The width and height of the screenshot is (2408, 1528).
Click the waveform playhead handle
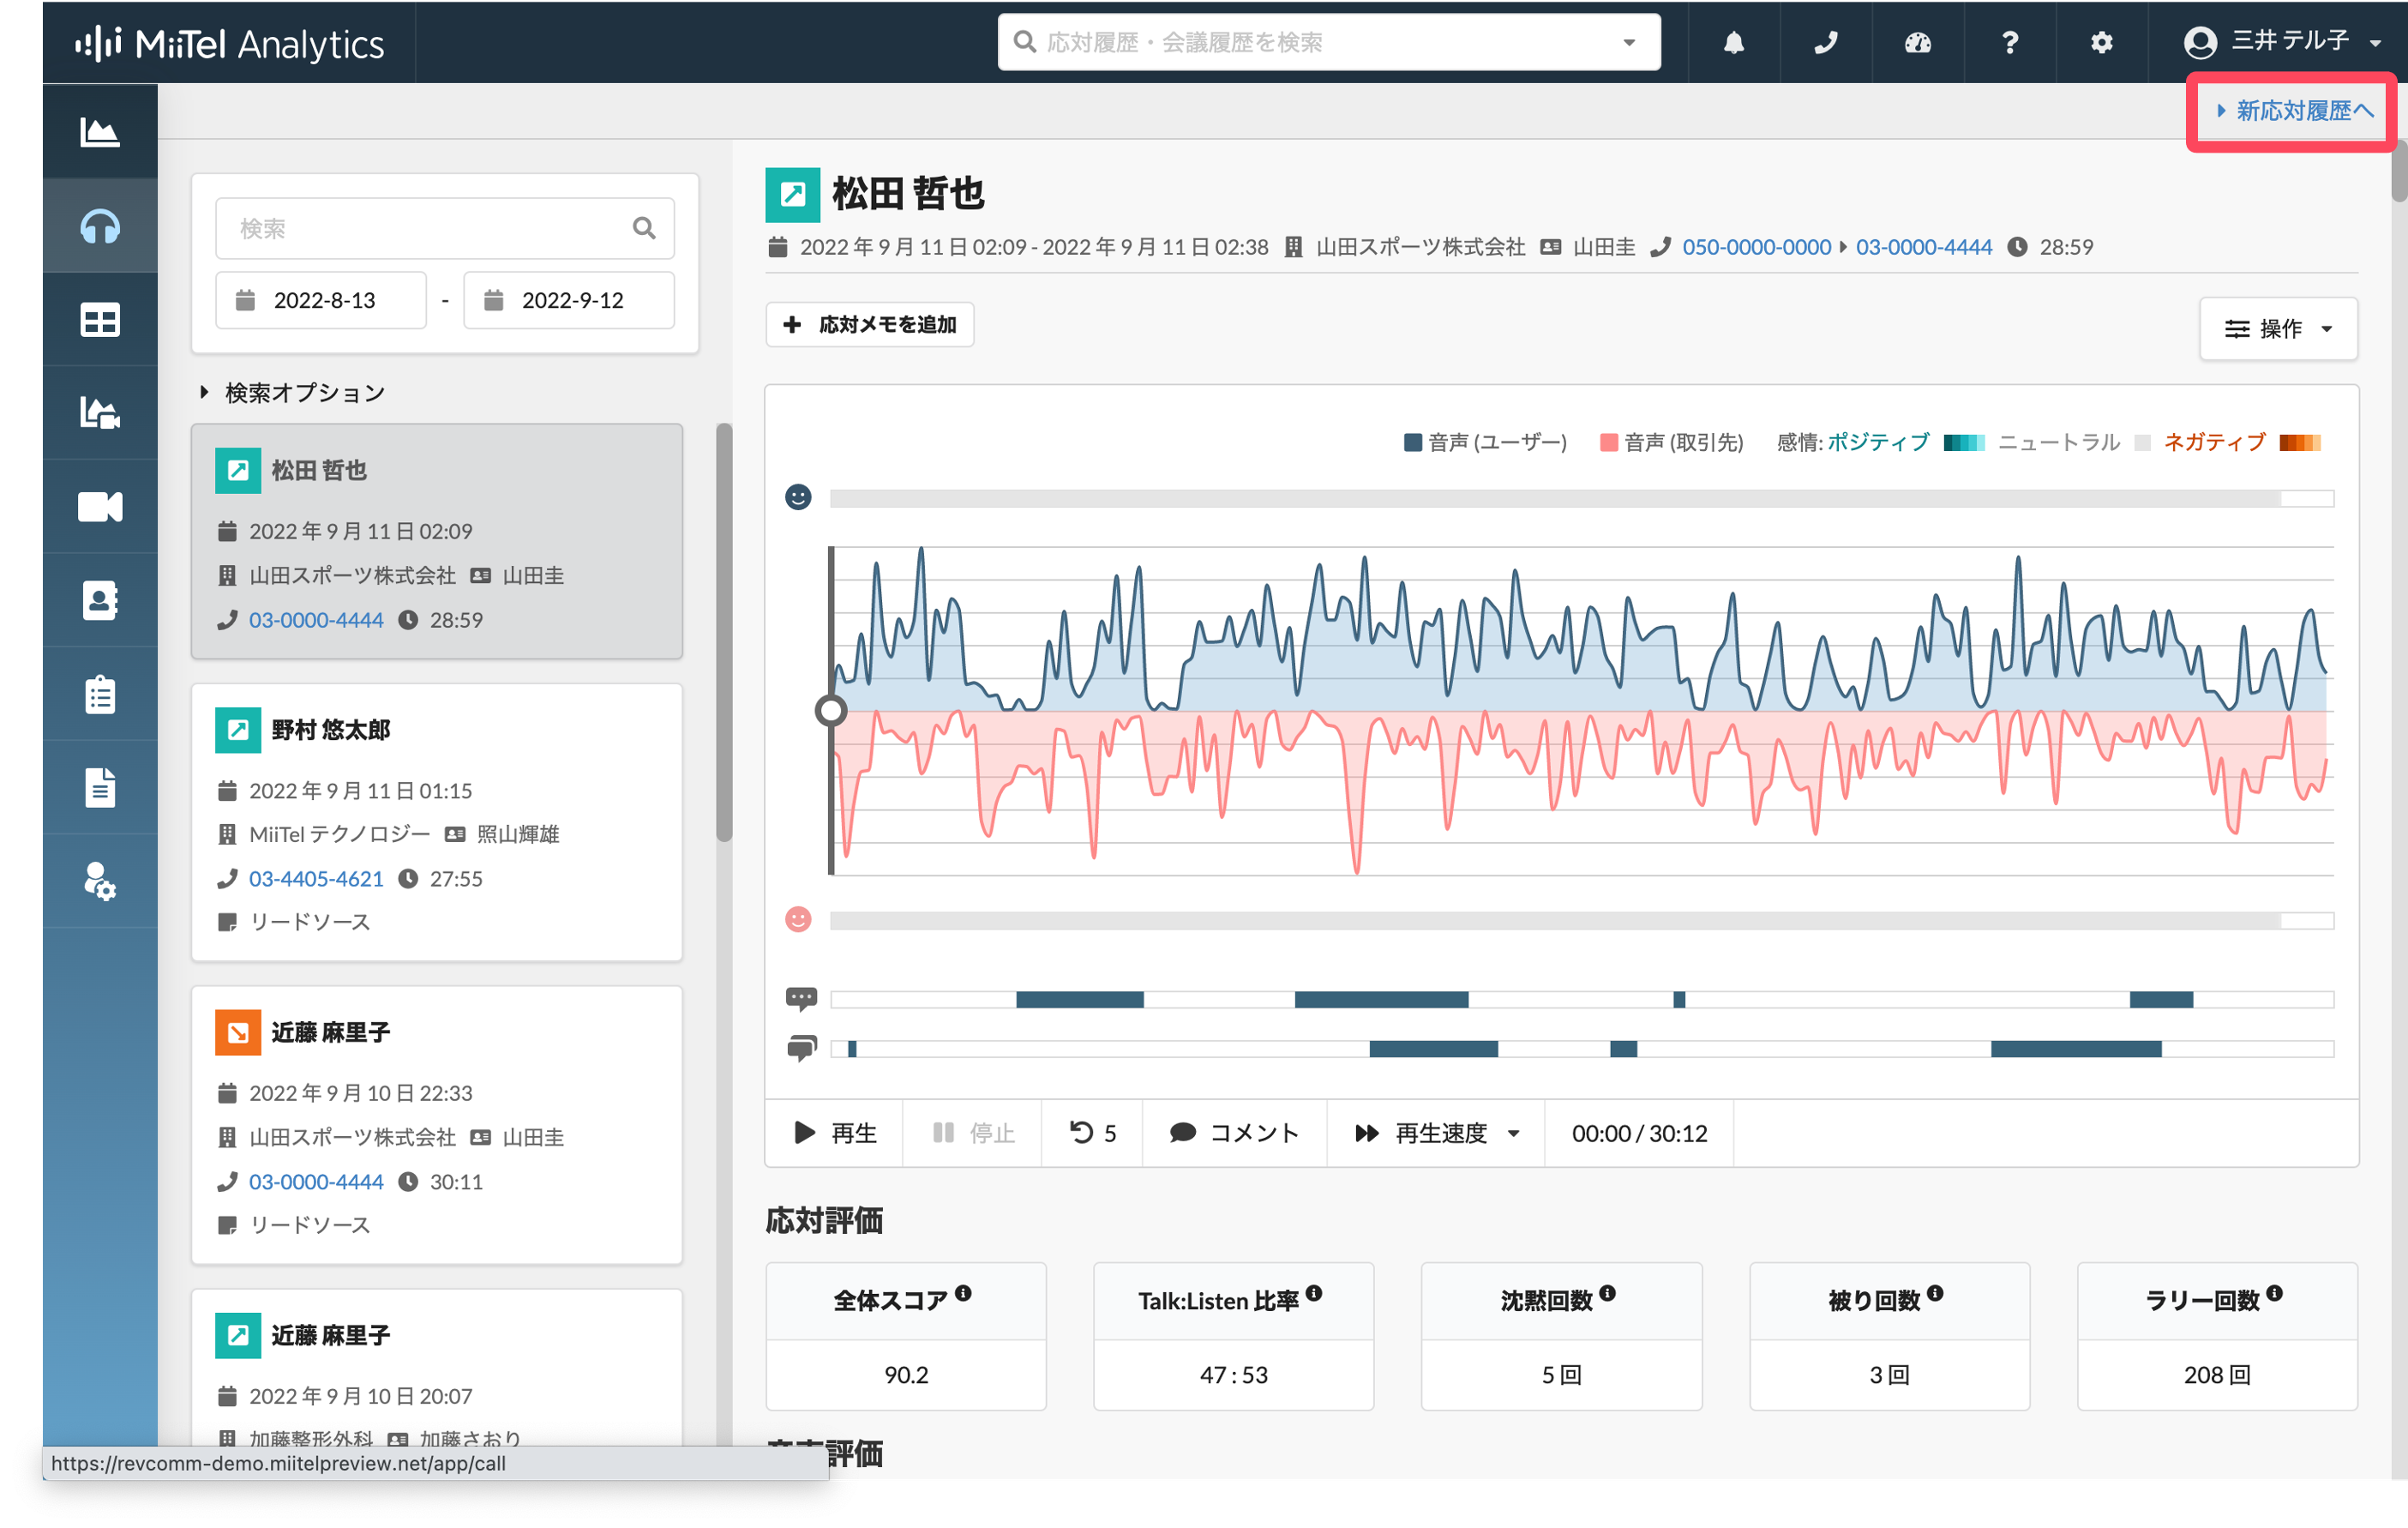tap(831, 711)
